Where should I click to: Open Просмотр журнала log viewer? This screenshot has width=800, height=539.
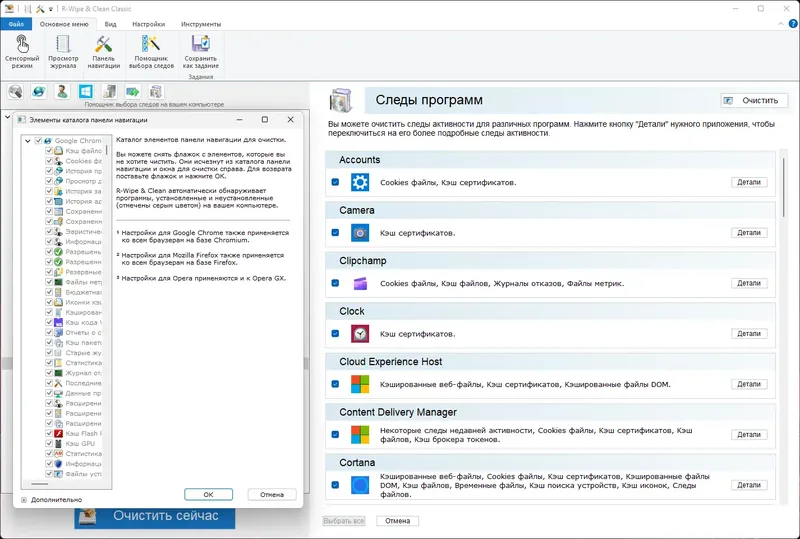63,51
